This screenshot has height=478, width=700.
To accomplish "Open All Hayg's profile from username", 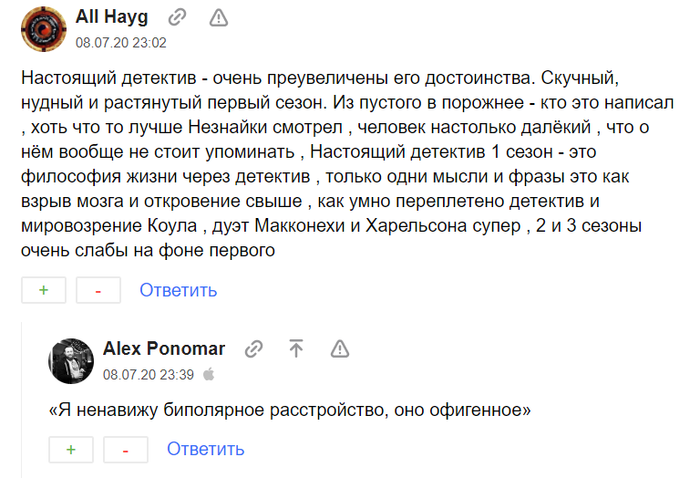I will [112, 17].
